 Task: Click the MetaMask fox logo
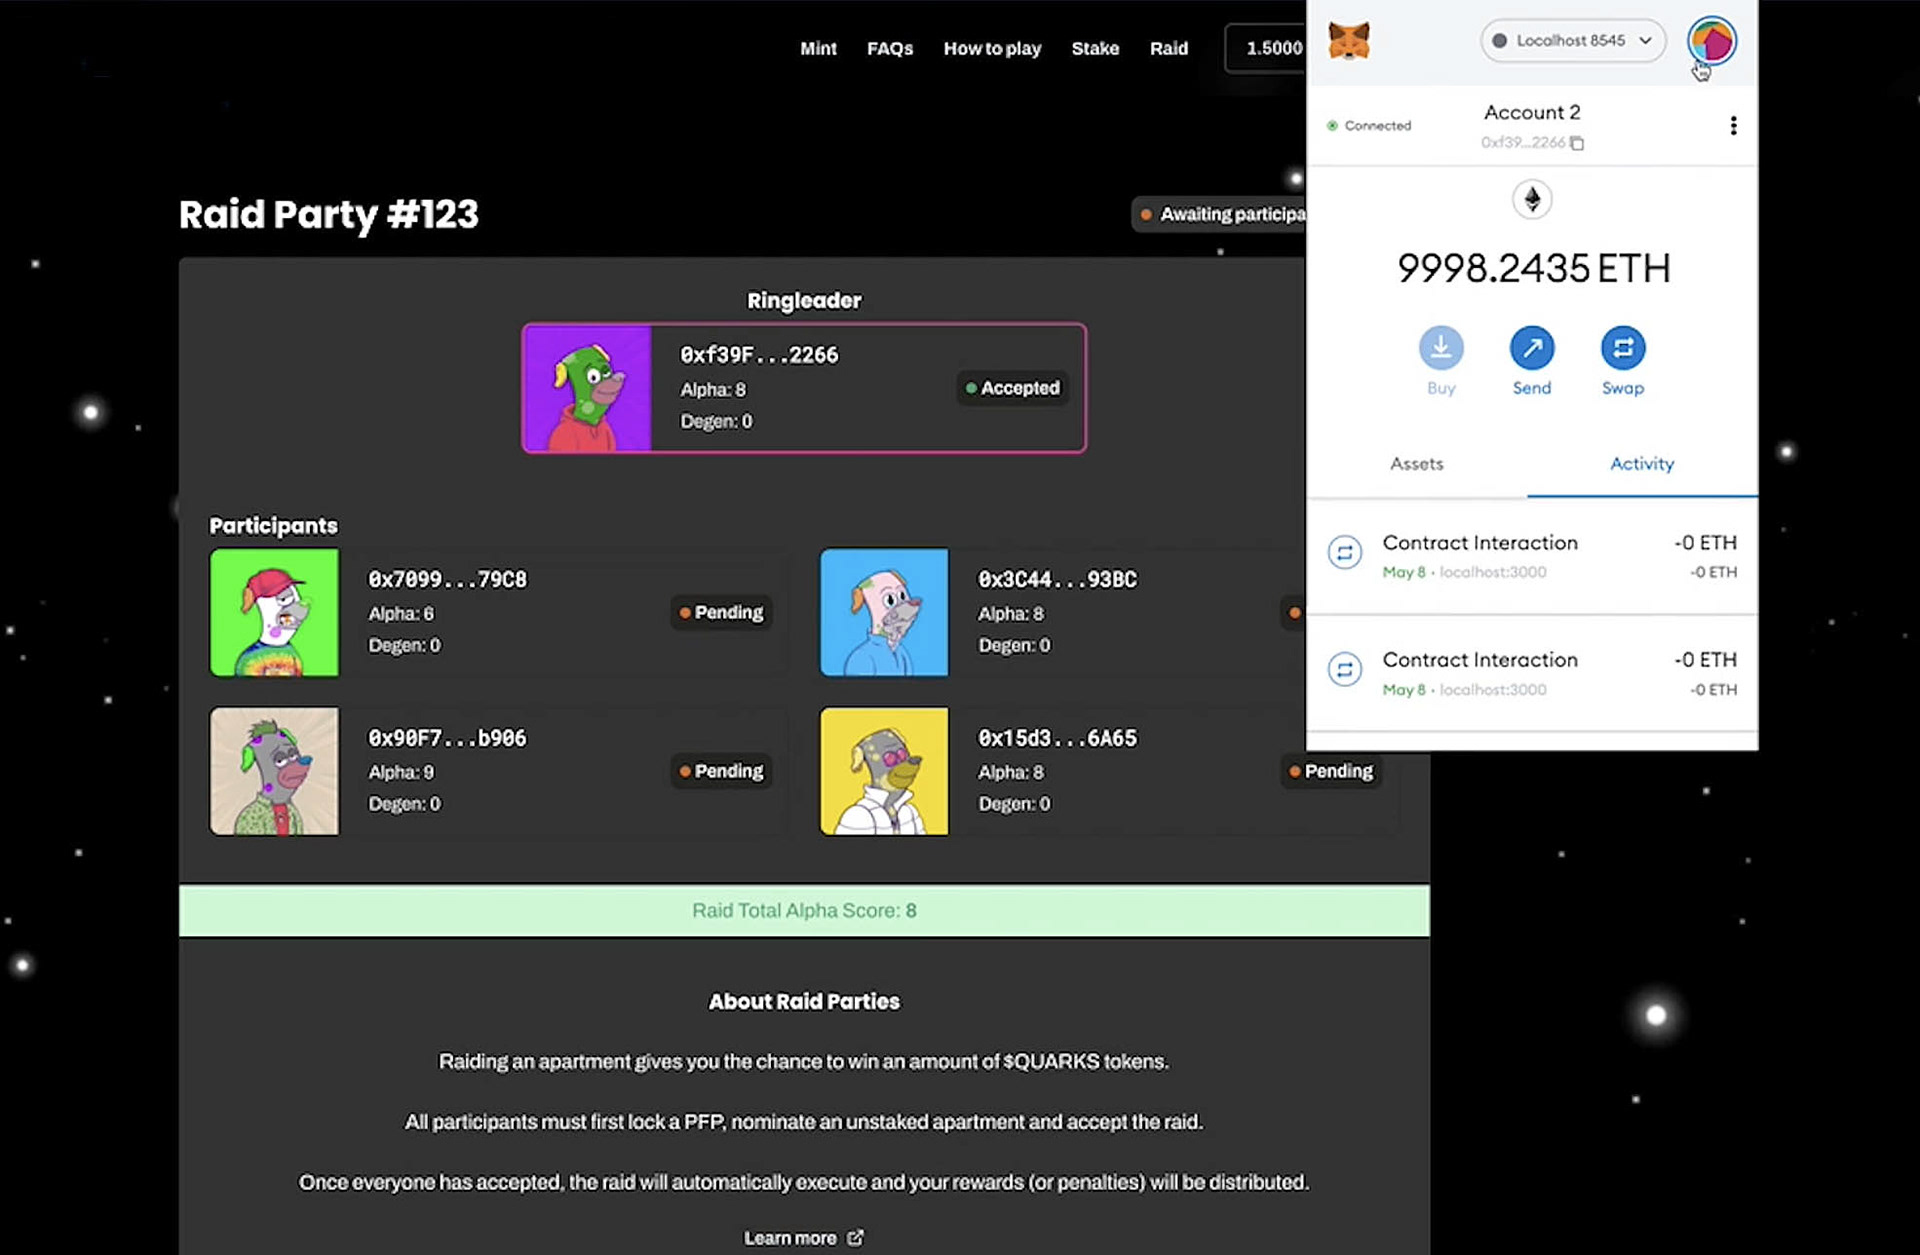click(1348, 41)
